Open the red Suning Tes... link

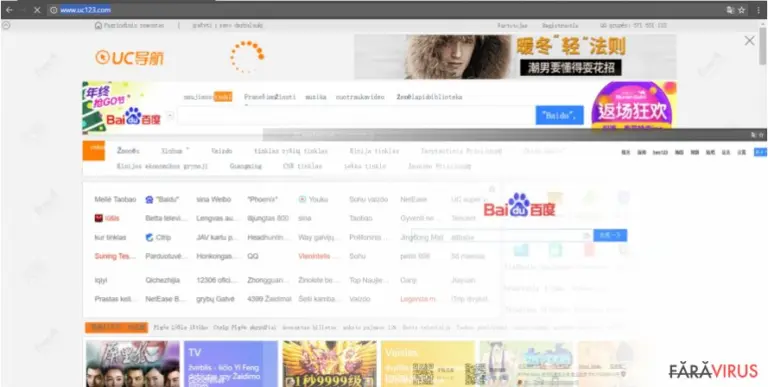point(115,256)
